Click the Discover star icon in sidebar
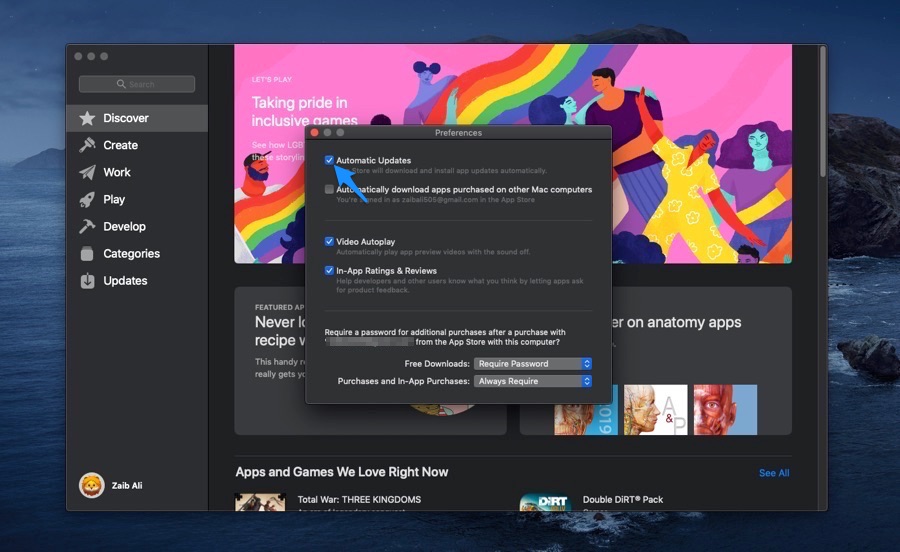Image resolution: width=900 pixels, height=552 pixels. coord(87,118)
